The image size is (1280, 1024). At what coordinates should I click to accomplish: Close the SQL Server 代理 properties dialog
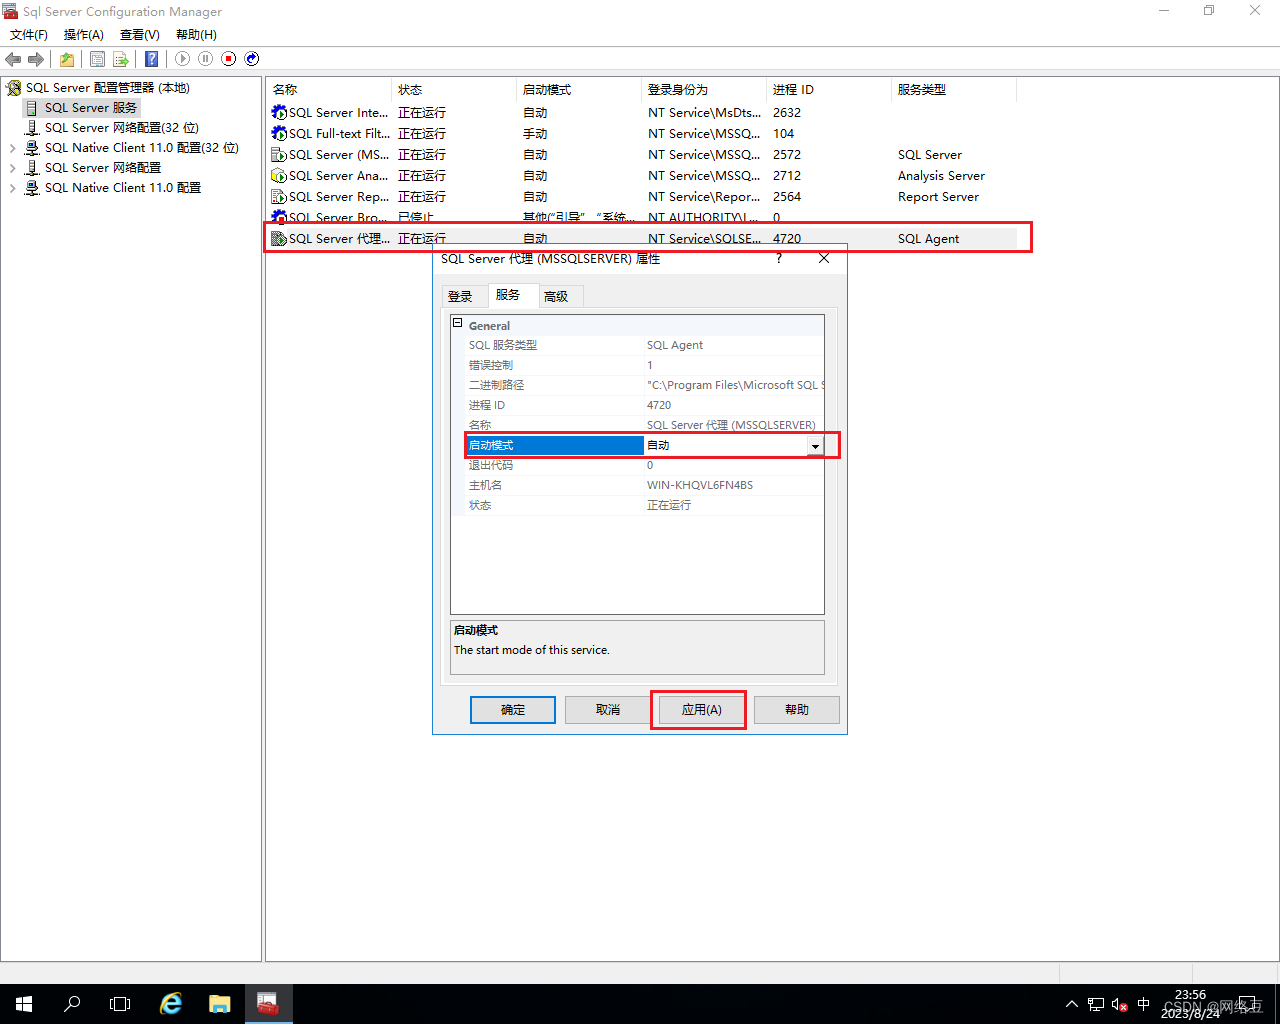[824, 258]
